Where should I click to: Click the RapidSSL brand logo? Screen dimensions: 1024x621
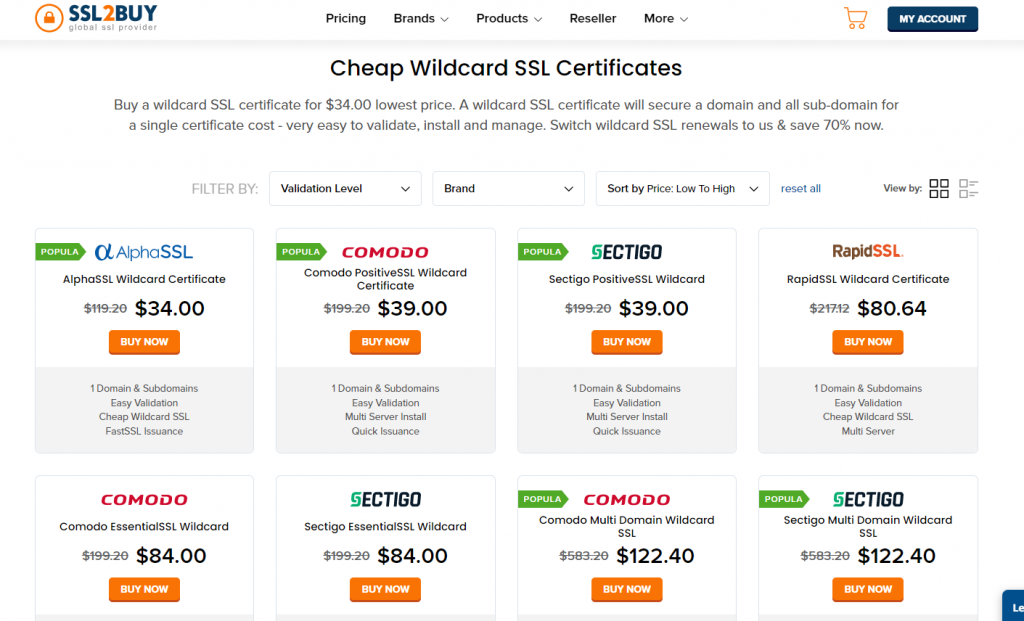pos(867,252)
